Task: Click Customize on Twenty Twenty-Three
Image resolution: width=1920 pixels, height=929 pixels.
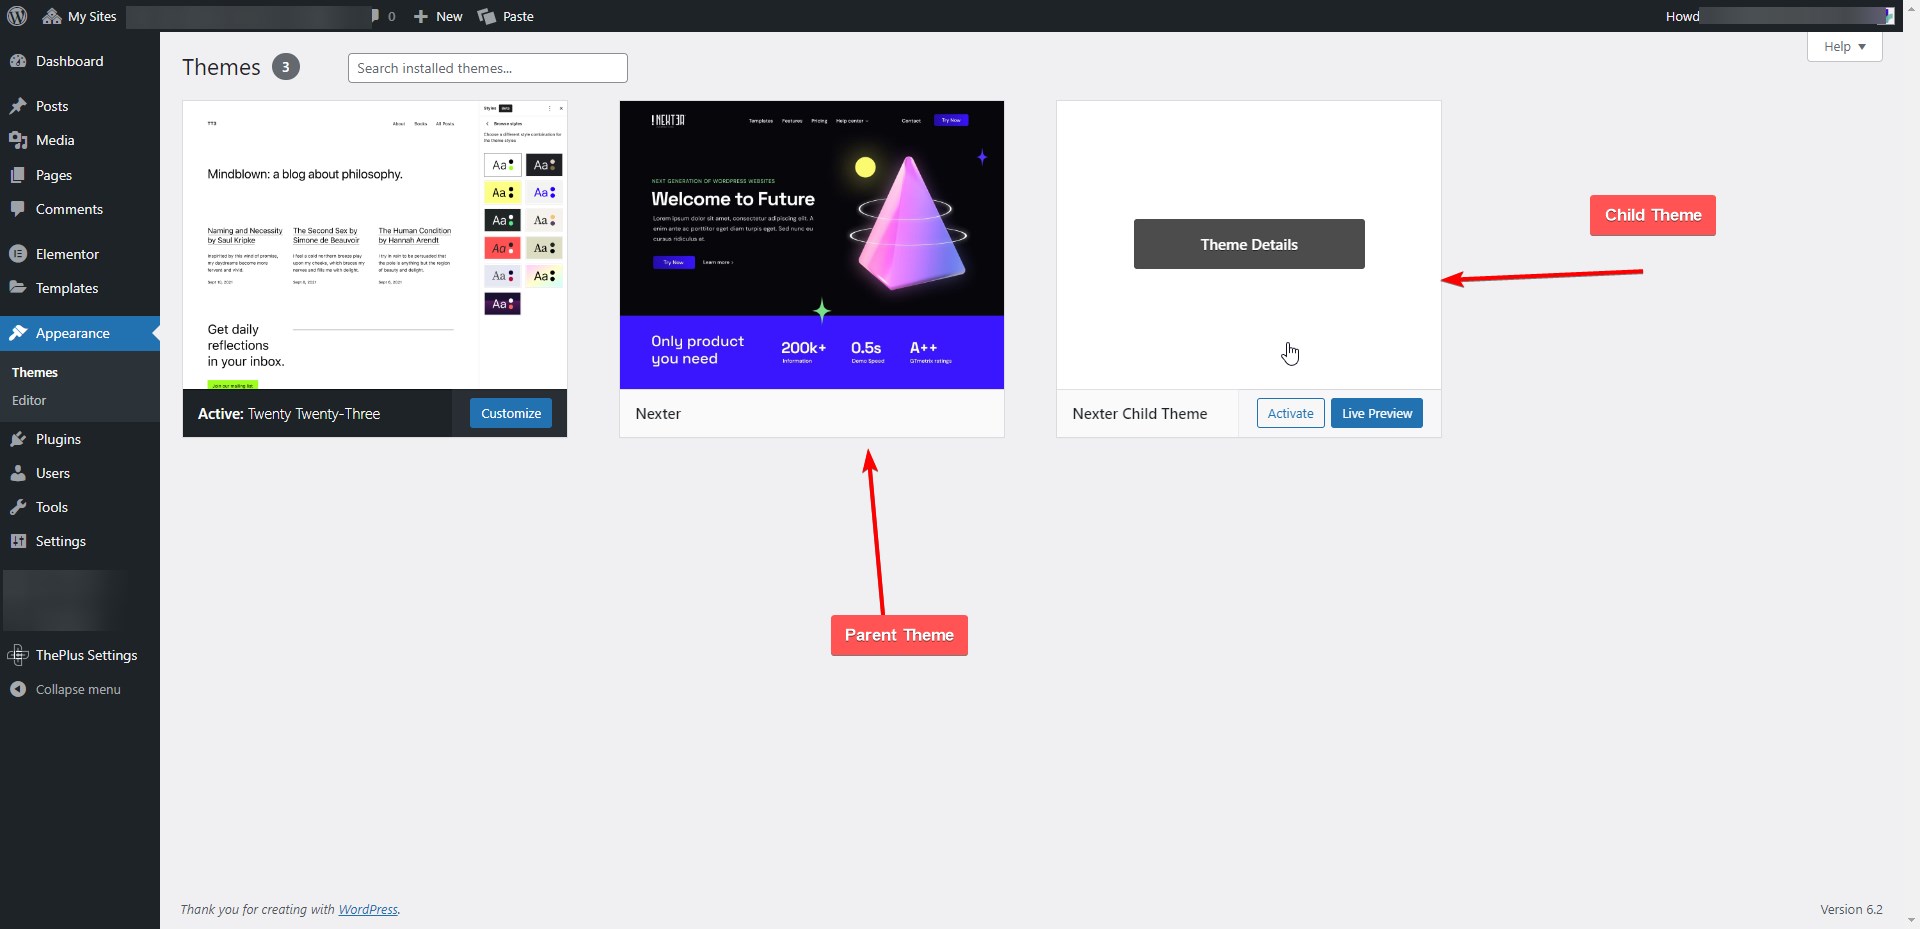Action: pos(510,412)
